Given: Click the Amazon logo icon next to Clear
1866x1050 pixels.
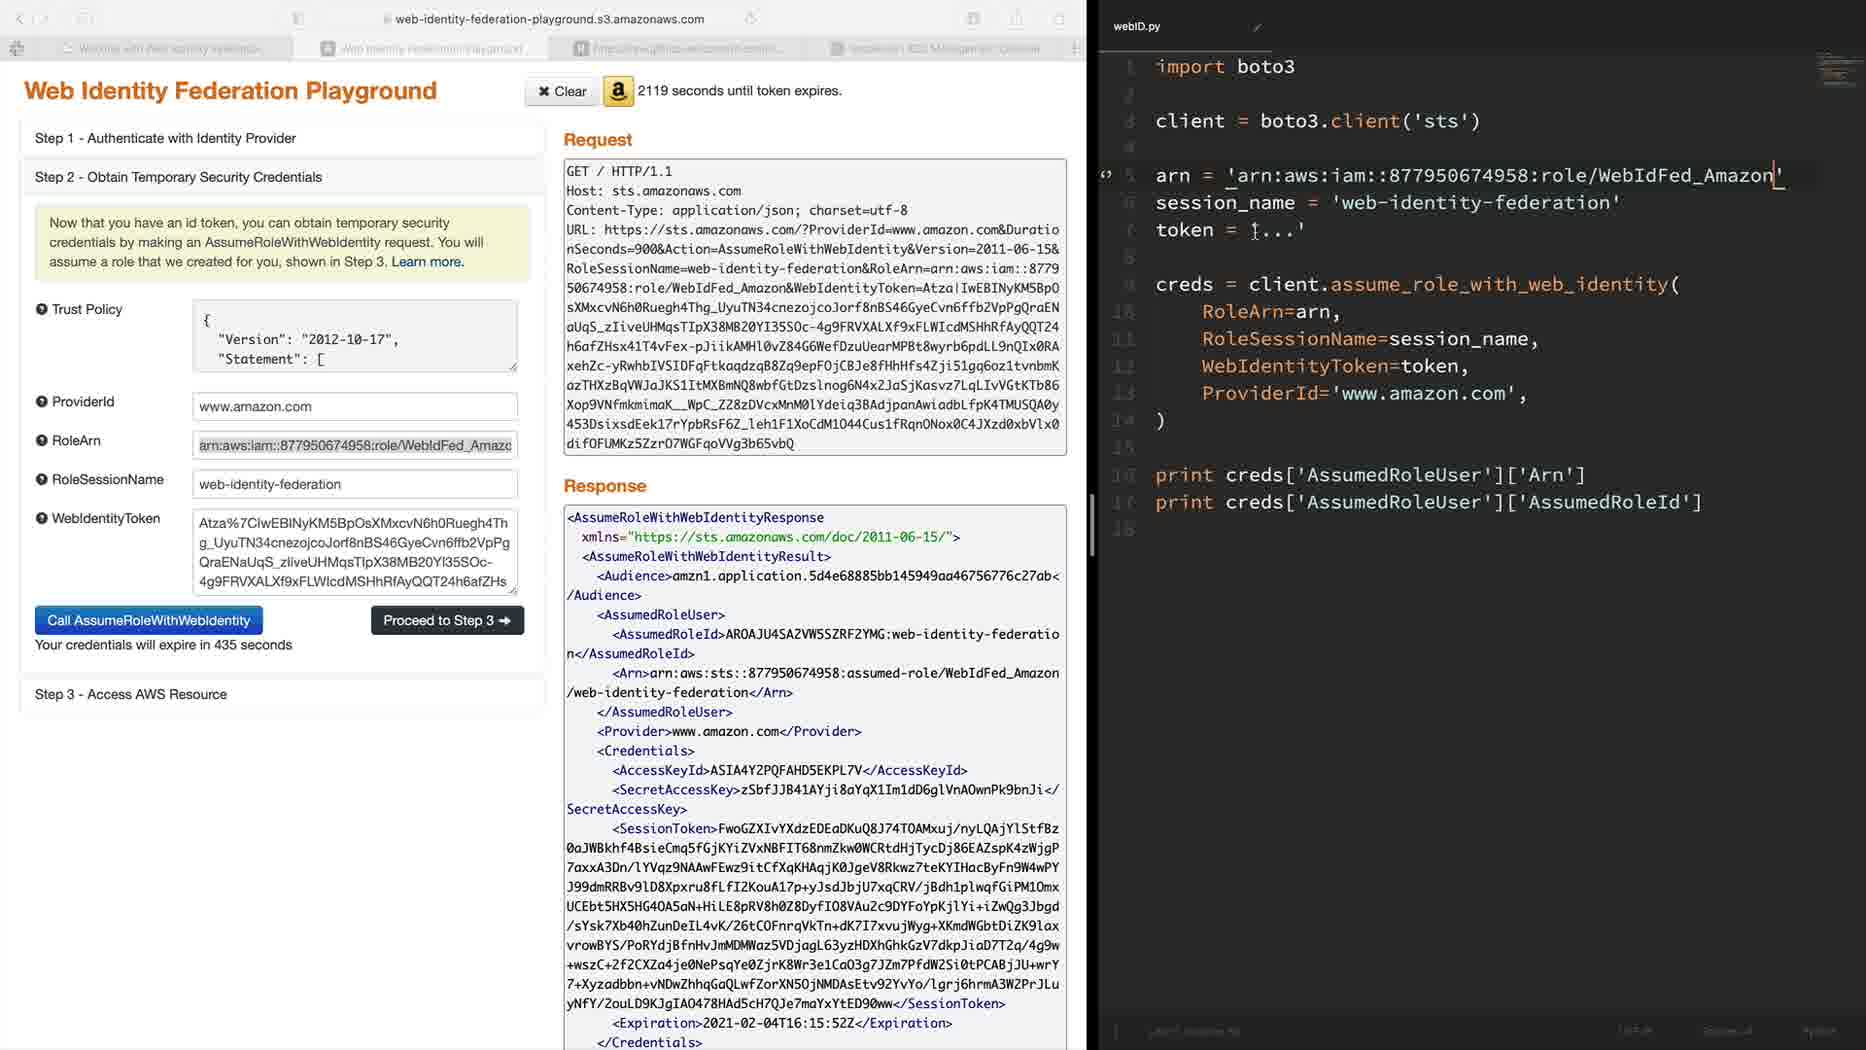Looking at the screenshot, I should (618, 91).
